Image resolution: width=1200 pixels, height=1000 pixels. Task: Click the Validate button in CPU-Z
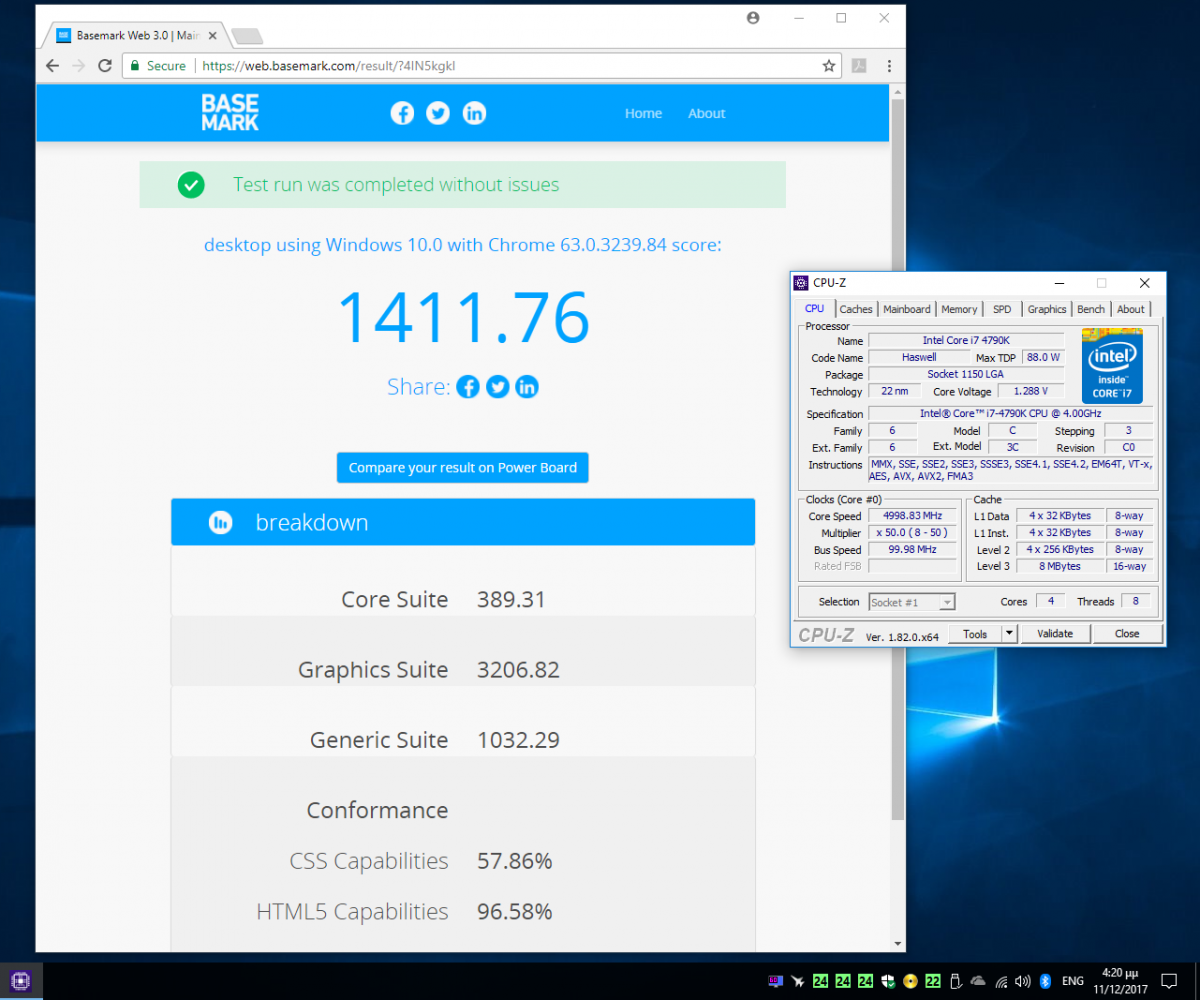click(x=1055, y=634)
